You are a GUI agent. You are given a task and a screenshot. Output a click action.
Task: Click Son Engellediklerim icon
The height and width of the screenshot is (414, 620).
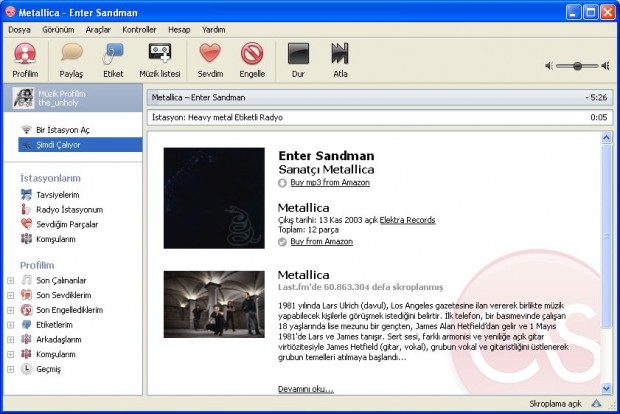click(26, 310)
